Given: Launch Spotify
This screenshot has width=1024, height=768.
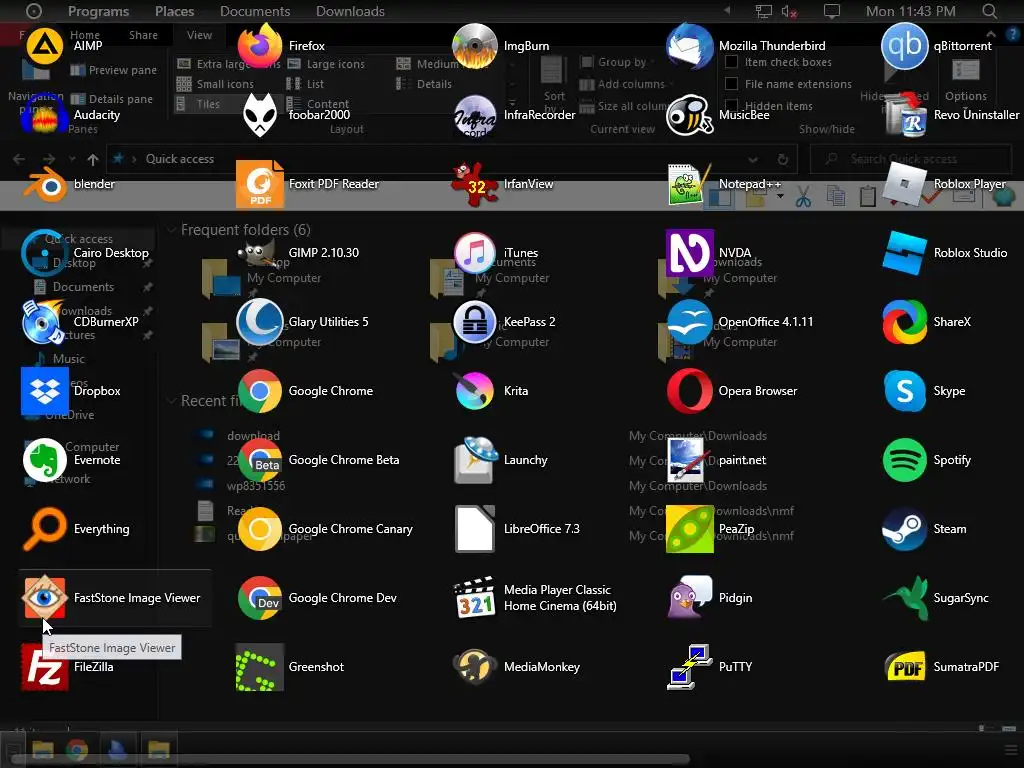Looking at the screenshot, I should point(928,460).
